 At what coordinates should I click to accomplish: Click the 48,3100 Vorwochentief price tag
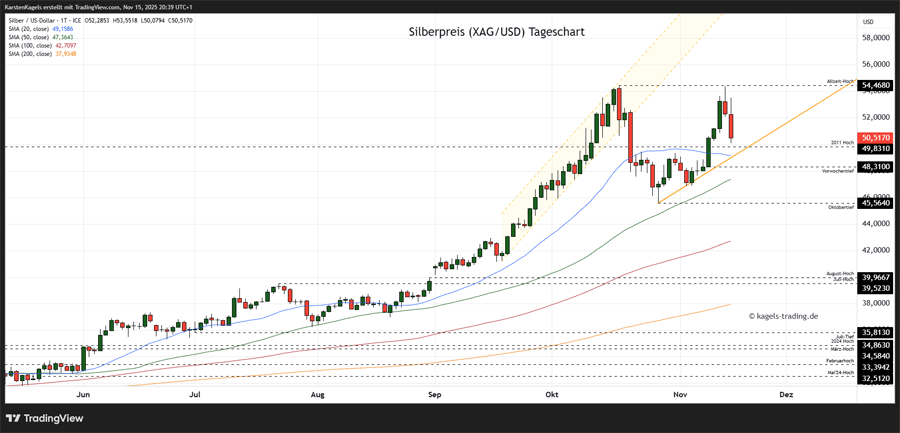click(875, 167)
